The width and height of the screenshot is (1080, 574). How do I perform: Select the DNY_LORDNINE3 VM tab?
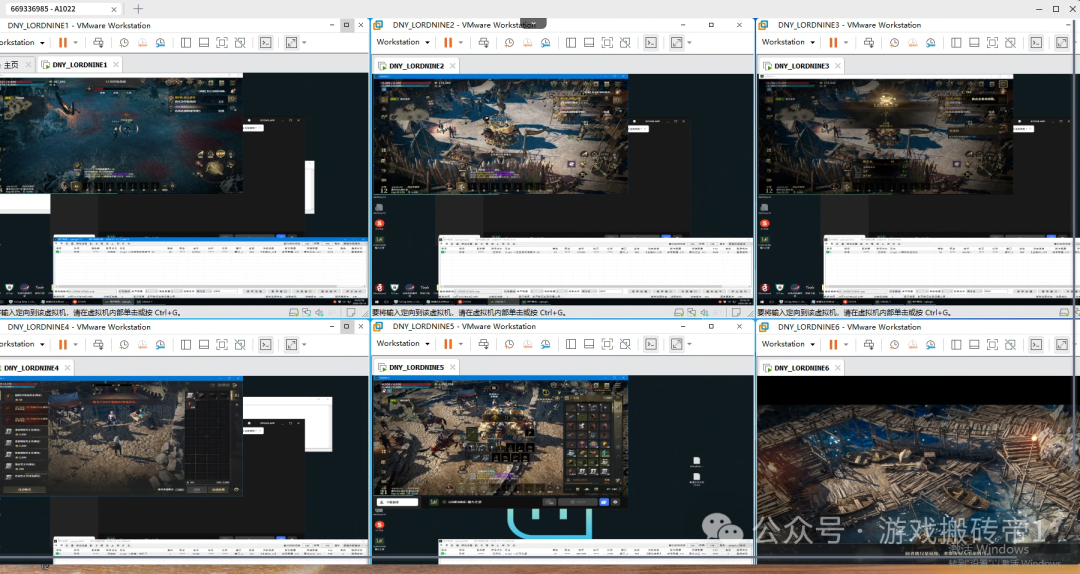(x=801, y=66)
